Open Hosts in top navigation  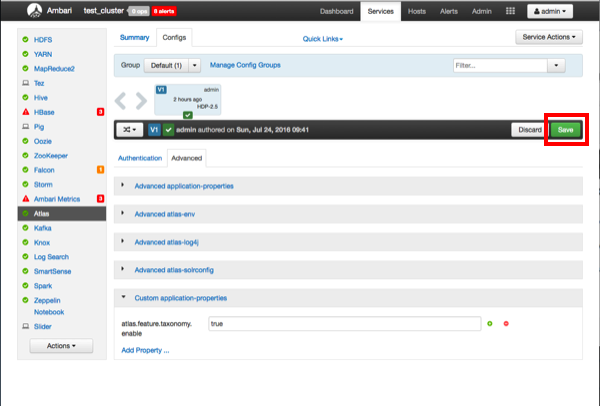[x=417, y=11]
